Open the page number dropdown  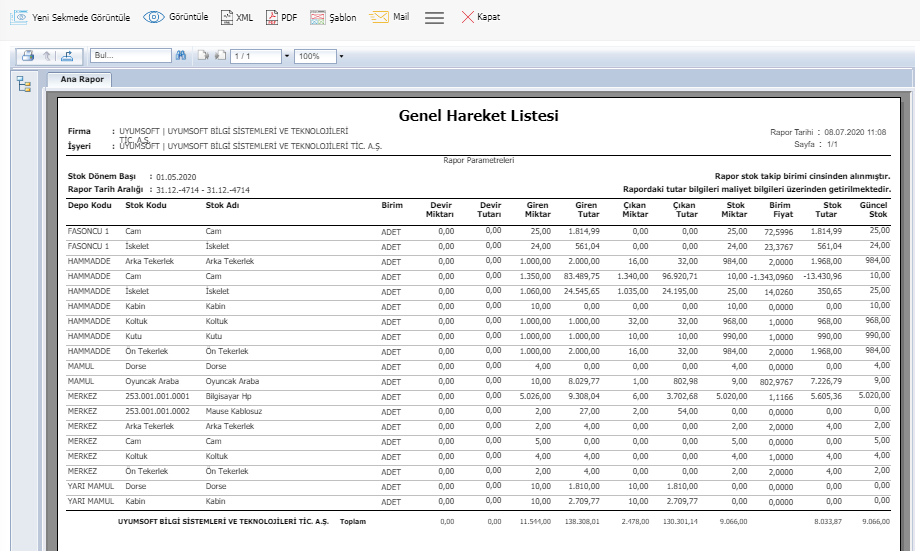pos(287,56)
